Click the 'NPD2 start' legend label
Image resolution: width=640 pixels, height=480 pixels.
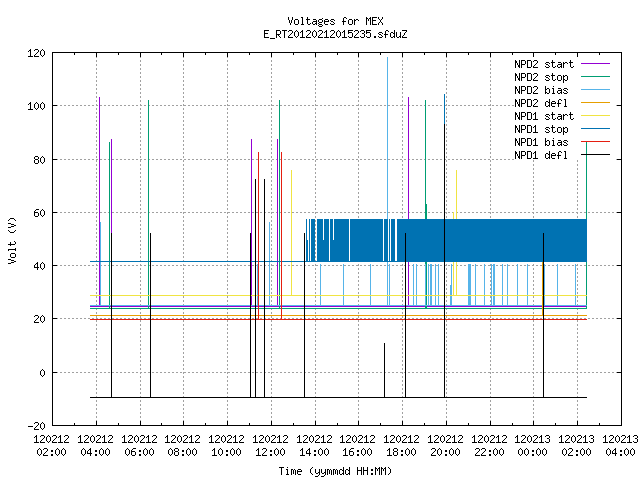[x=544, y=64]
